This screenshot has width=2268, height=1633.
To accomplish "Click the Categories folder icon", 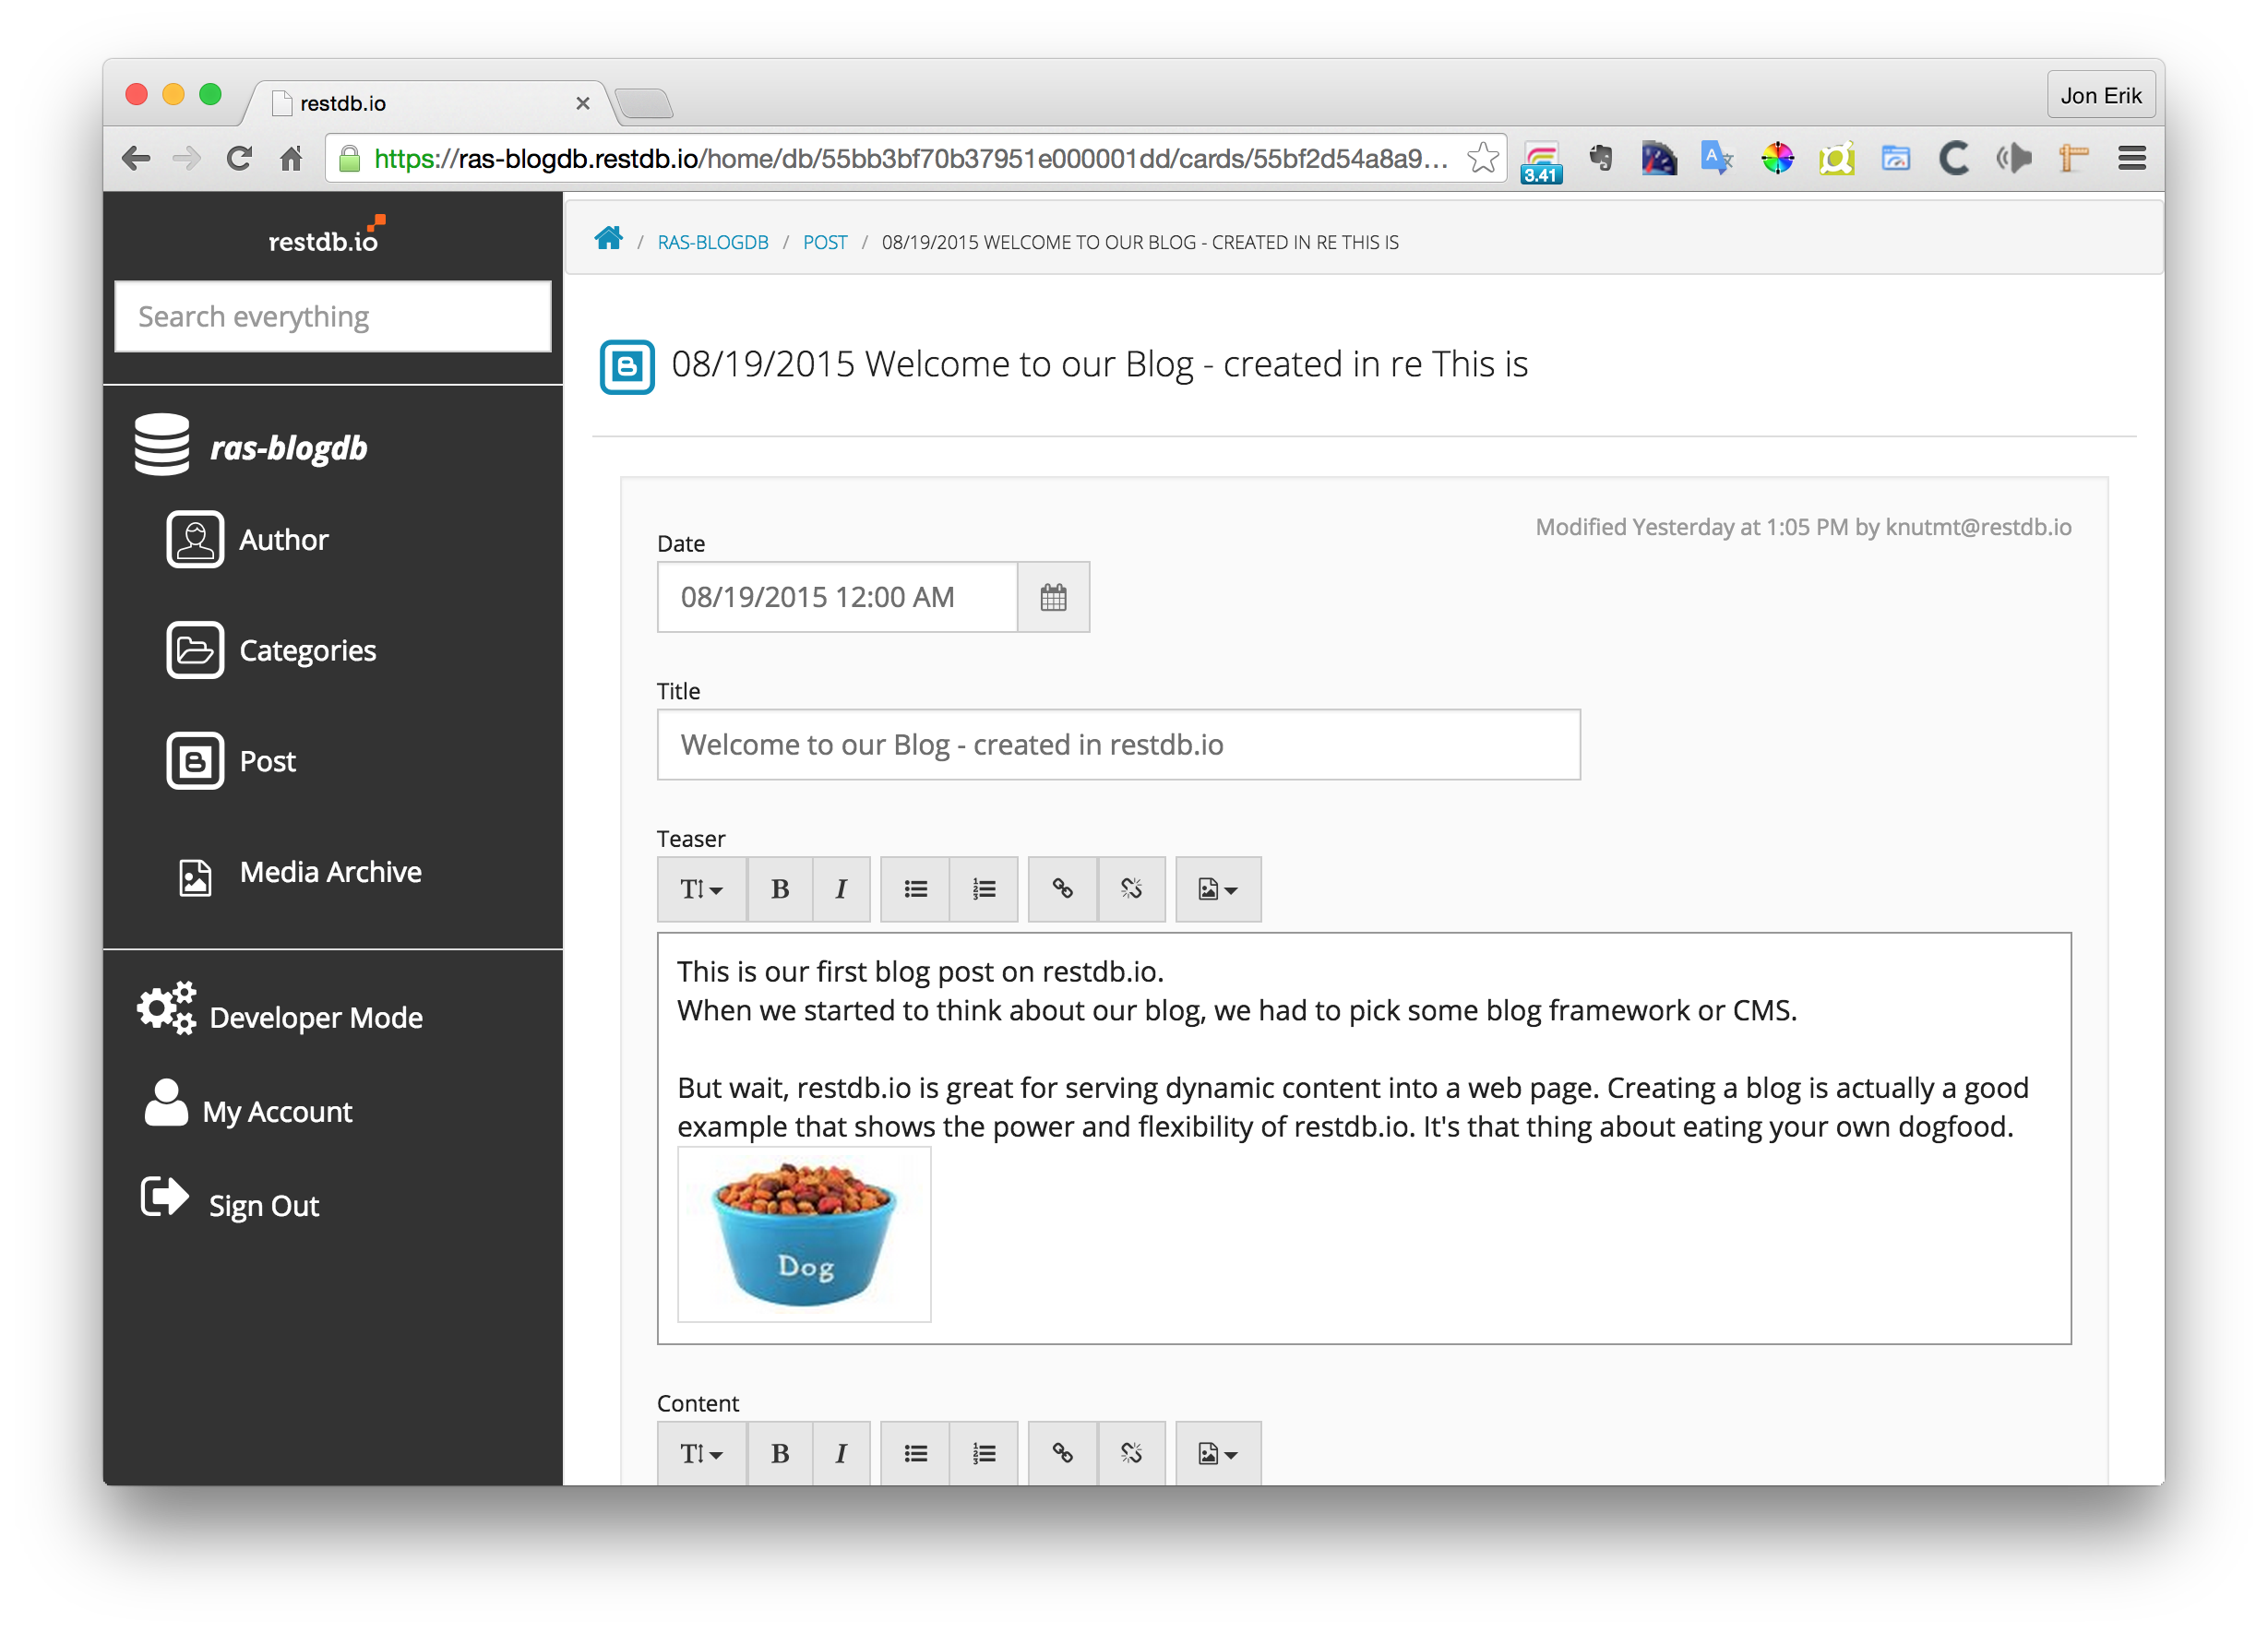I will tap(195, 650).
